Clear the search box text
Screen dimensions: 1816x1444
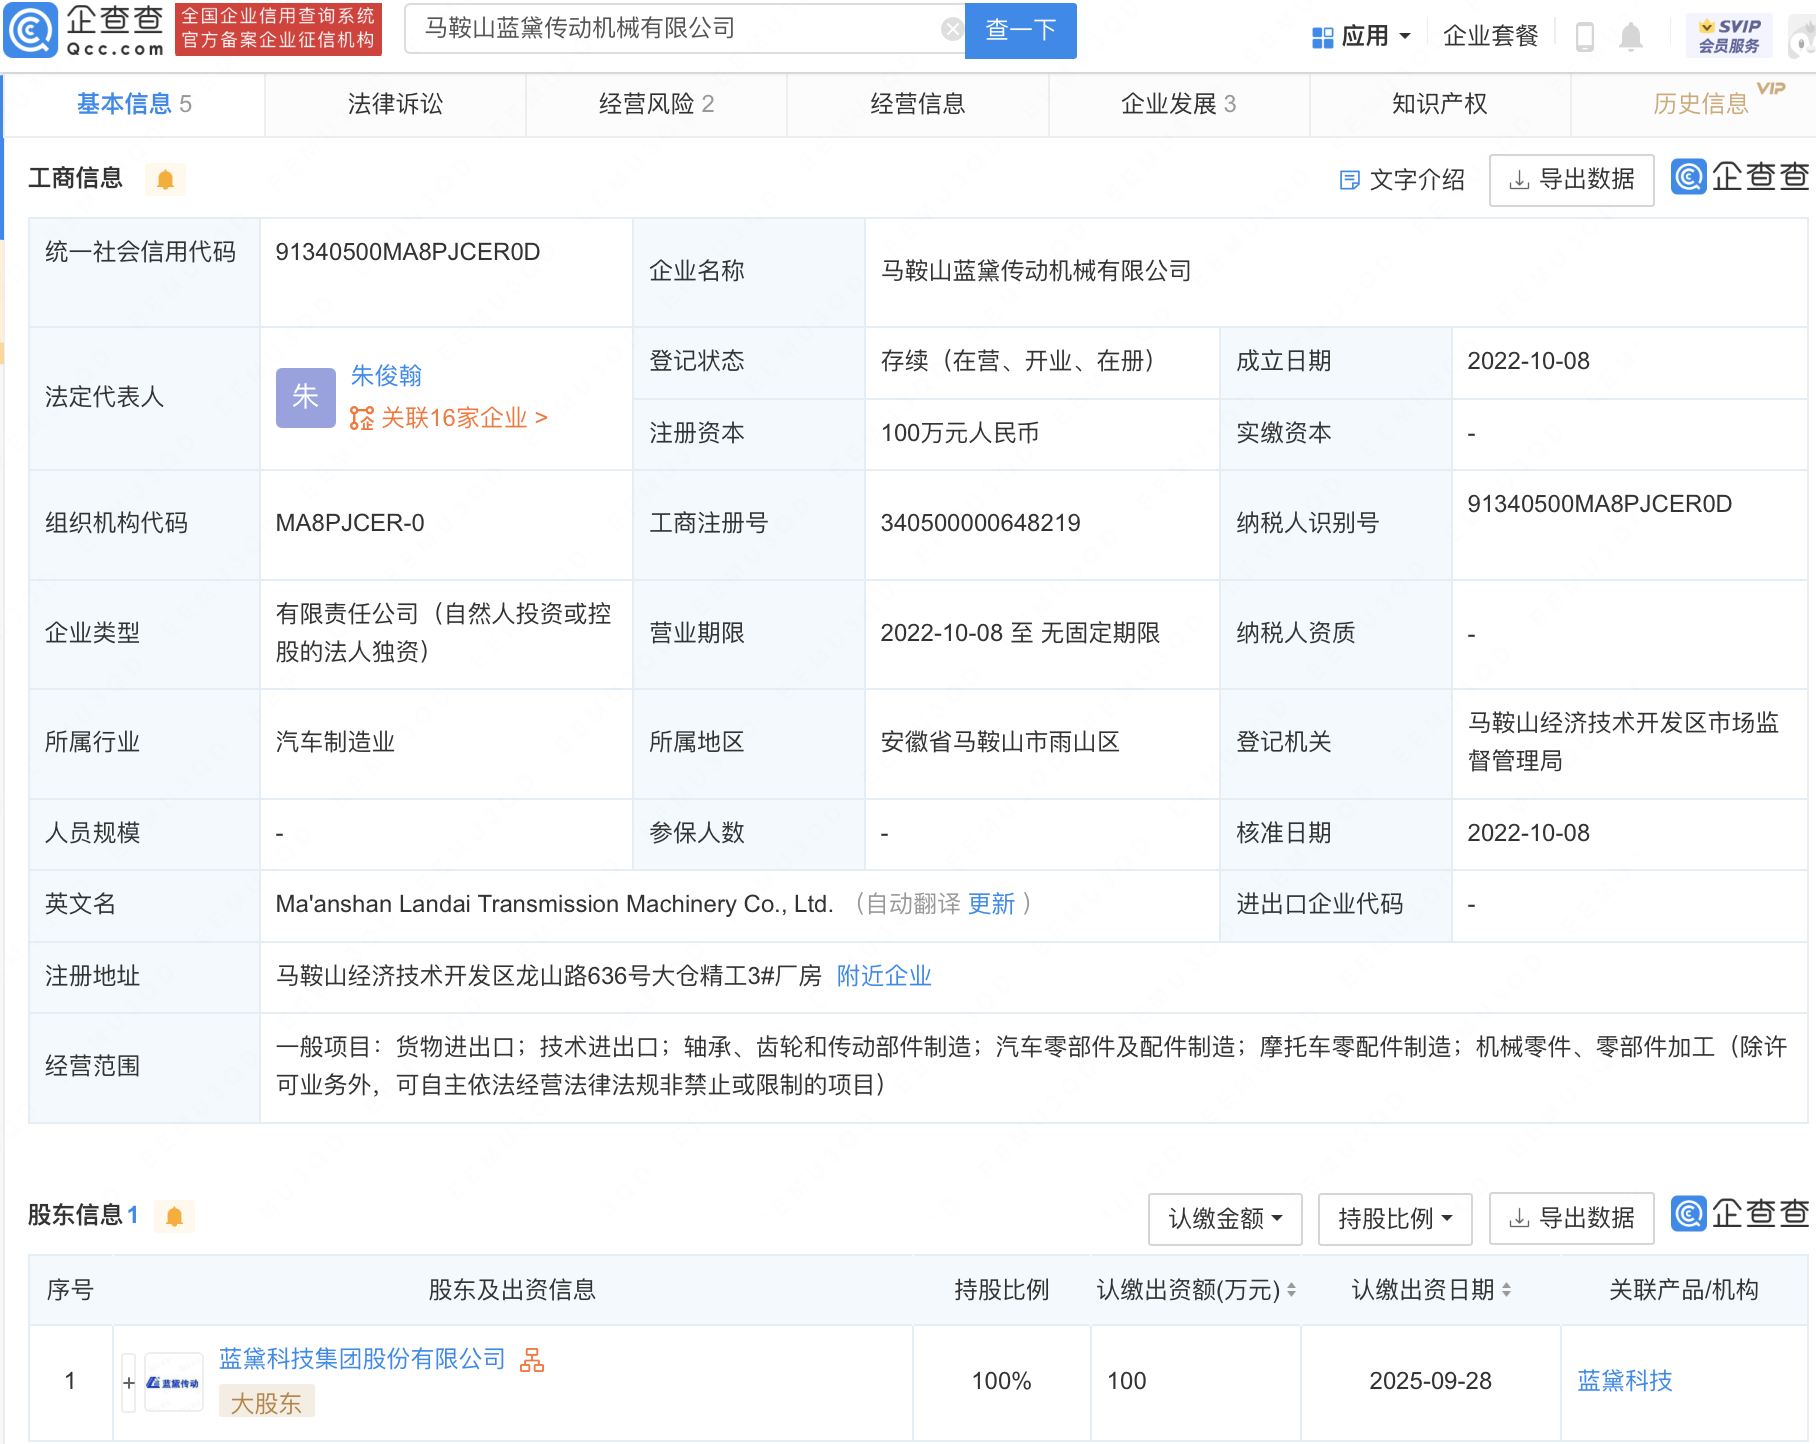[952, 29]
